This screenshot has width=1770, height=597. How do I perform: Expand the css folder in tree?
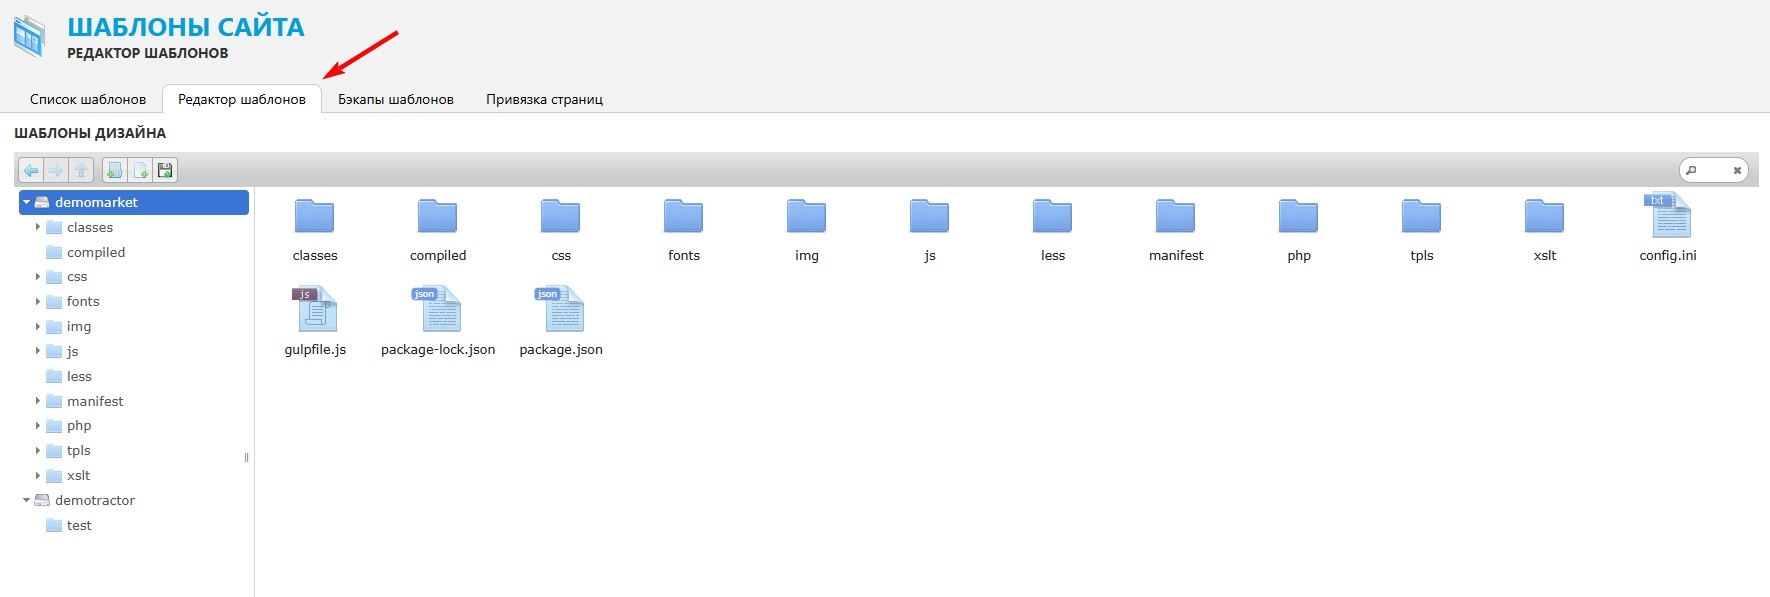tap(38, 276)
